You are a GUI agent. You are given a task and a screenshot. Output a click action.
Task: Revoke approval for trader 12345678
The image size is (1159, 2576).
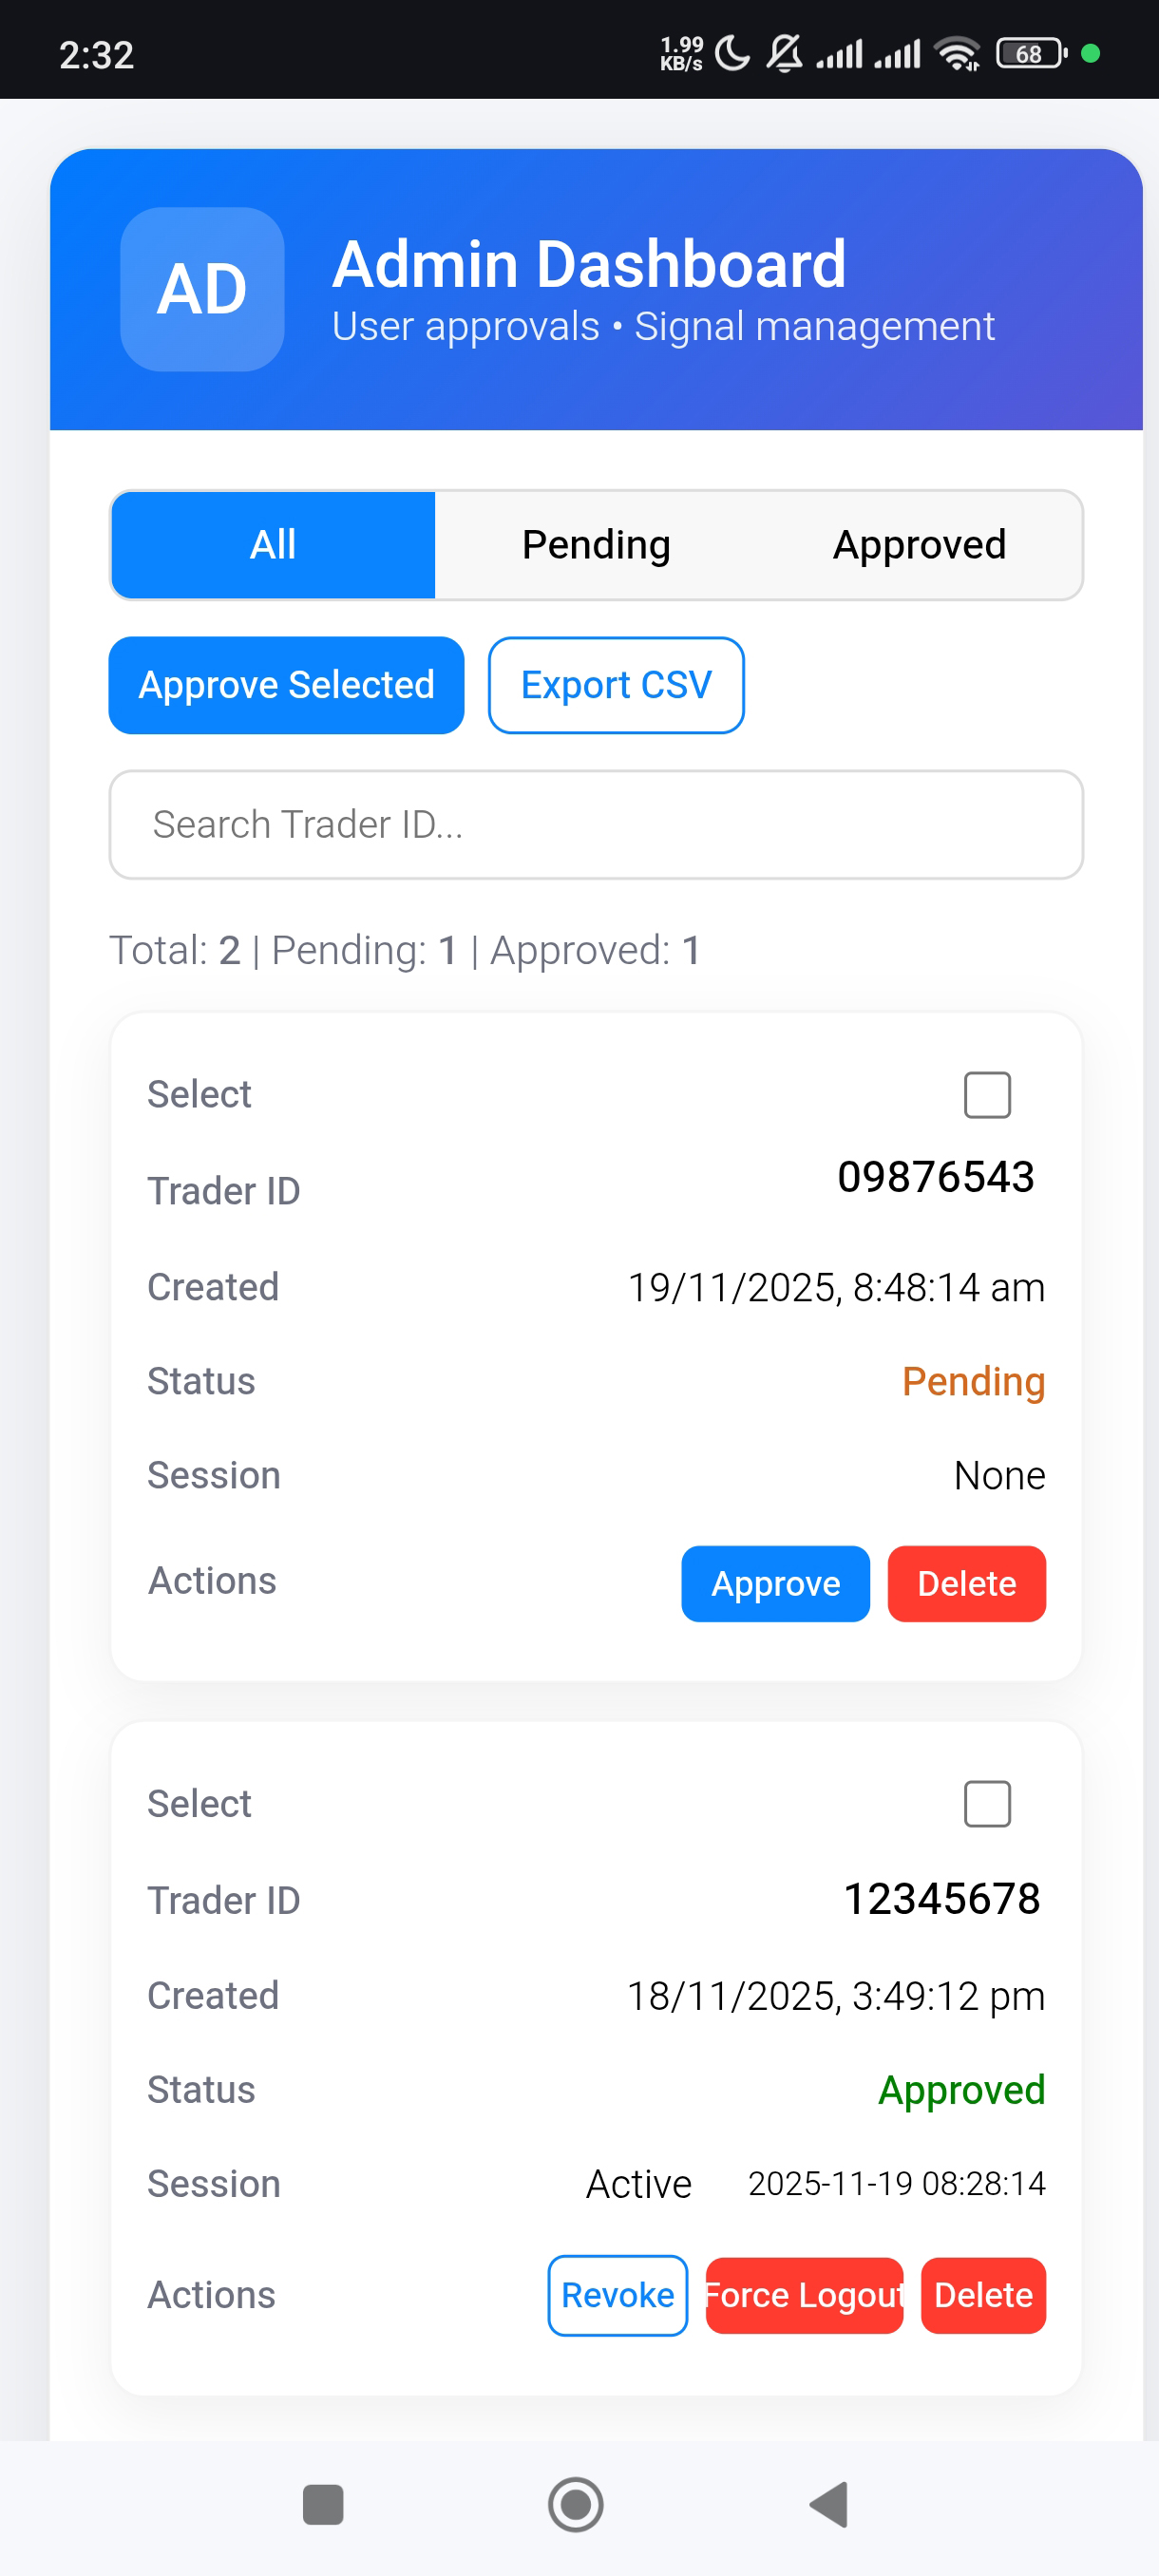pyautogui.click(x=617, y=2294)
